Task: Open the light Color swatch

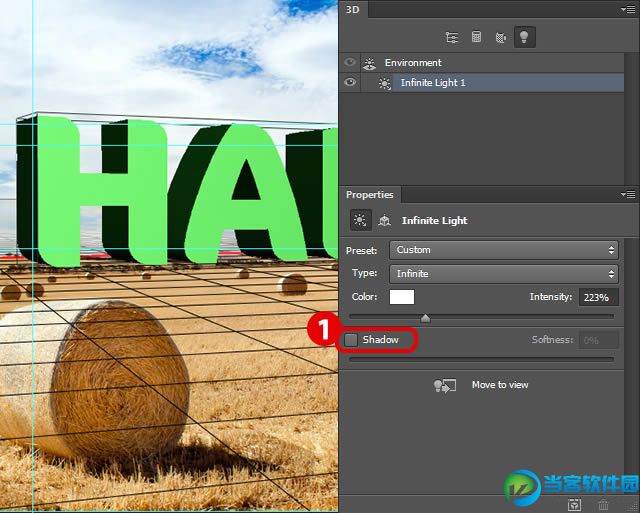Action: tap(402, 297)
